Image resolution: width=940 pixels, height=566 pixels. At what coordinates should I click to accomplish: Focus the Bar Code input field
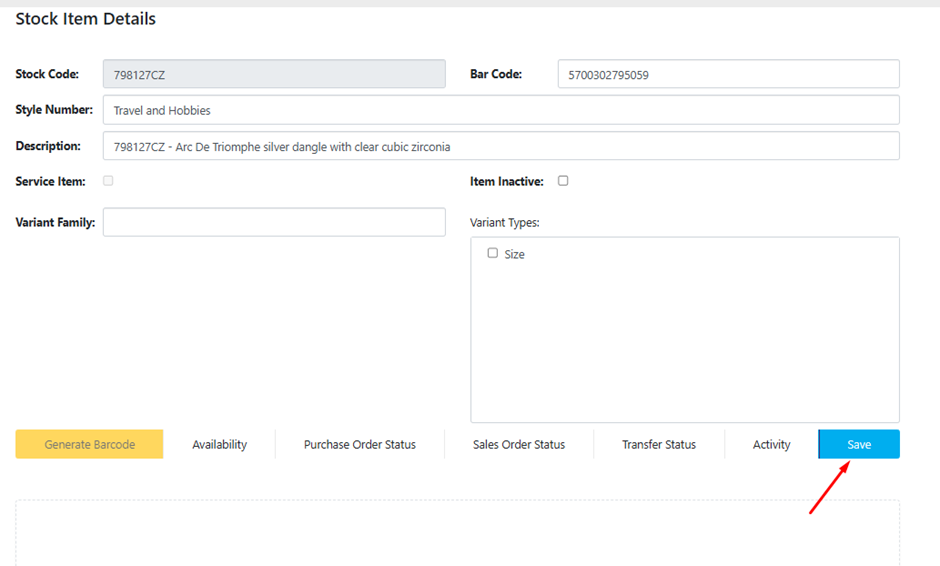(728, 74)
